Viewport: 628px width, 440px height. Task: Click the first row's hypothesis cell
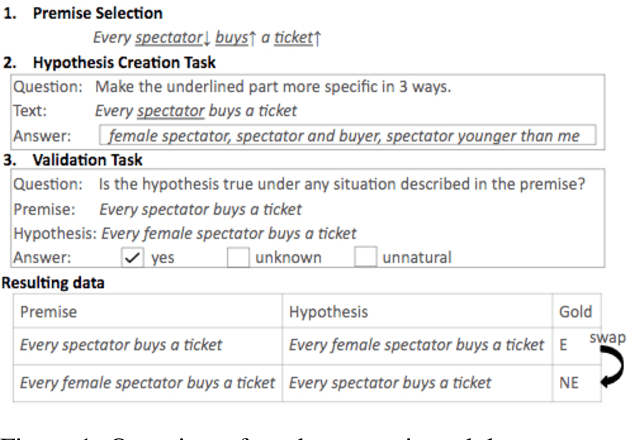[x=416, y=346]
